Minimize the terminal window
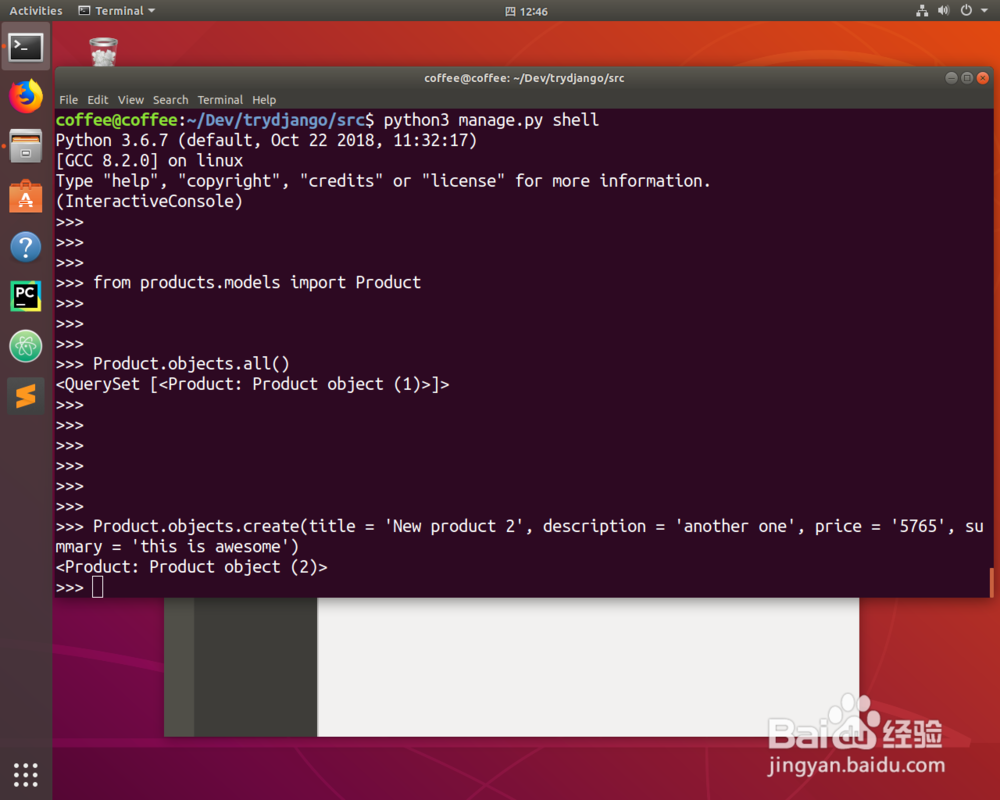The image size is (1000, 800). point(951,78)
